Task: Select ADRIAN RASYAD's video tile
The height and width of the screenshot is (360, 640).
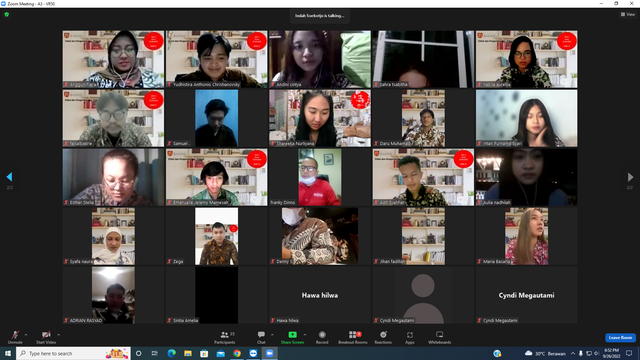Action: coord(113,295)
